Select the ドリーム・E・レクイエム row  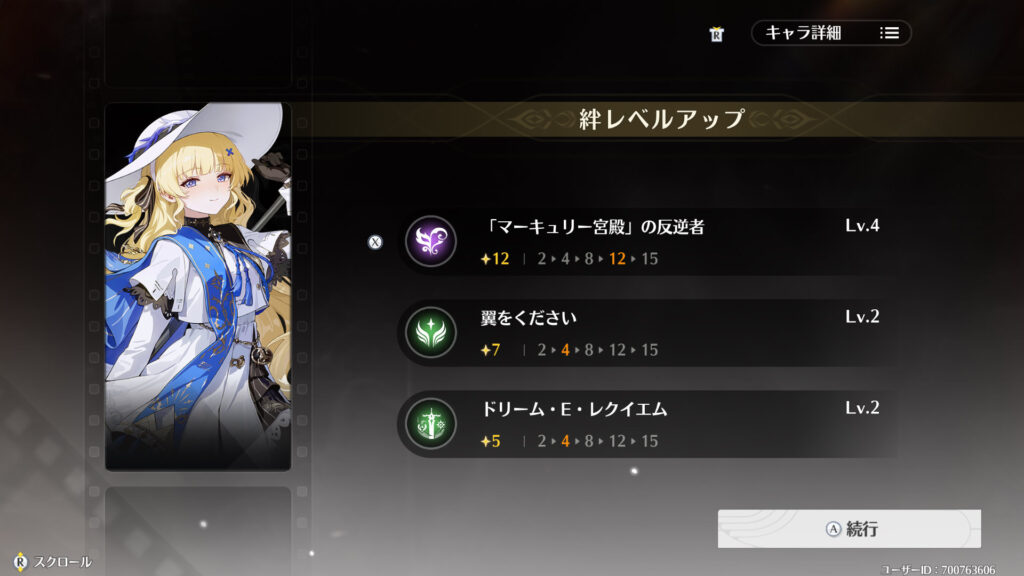647,424
